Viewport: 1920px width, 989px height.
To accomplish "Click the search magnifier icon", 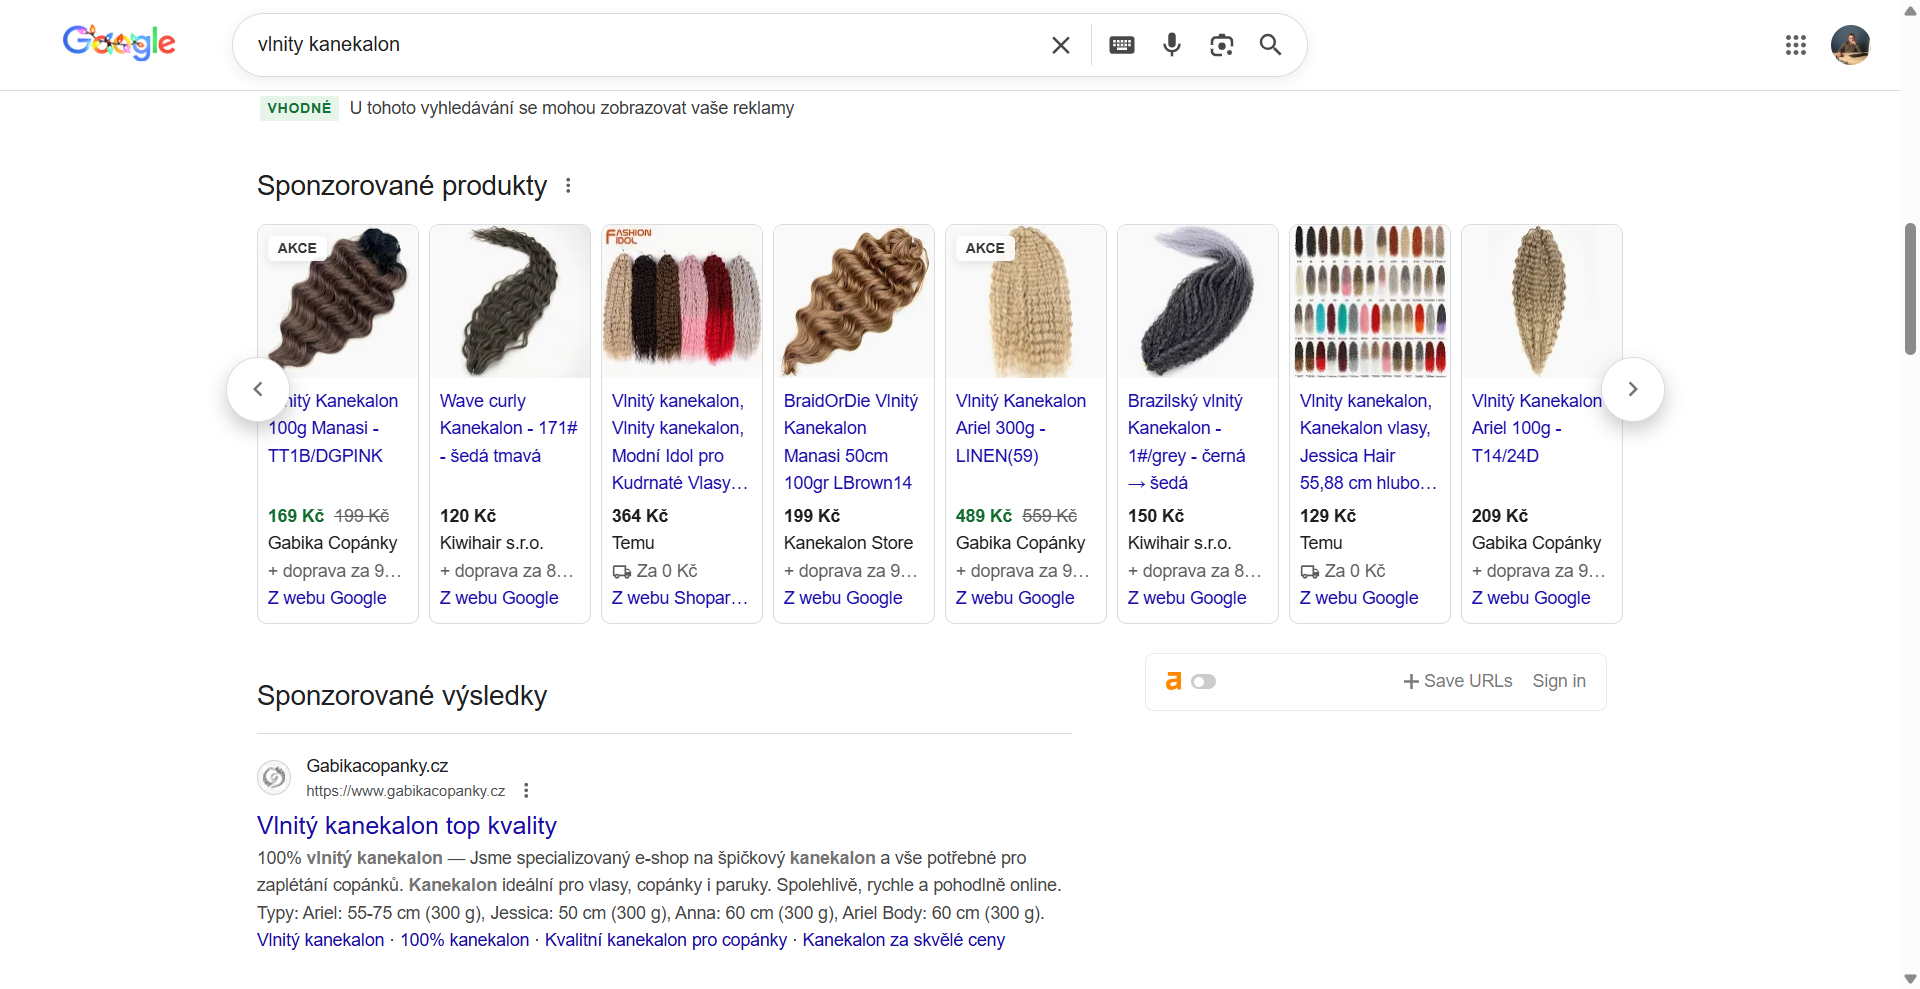I will coord(1270,45).
